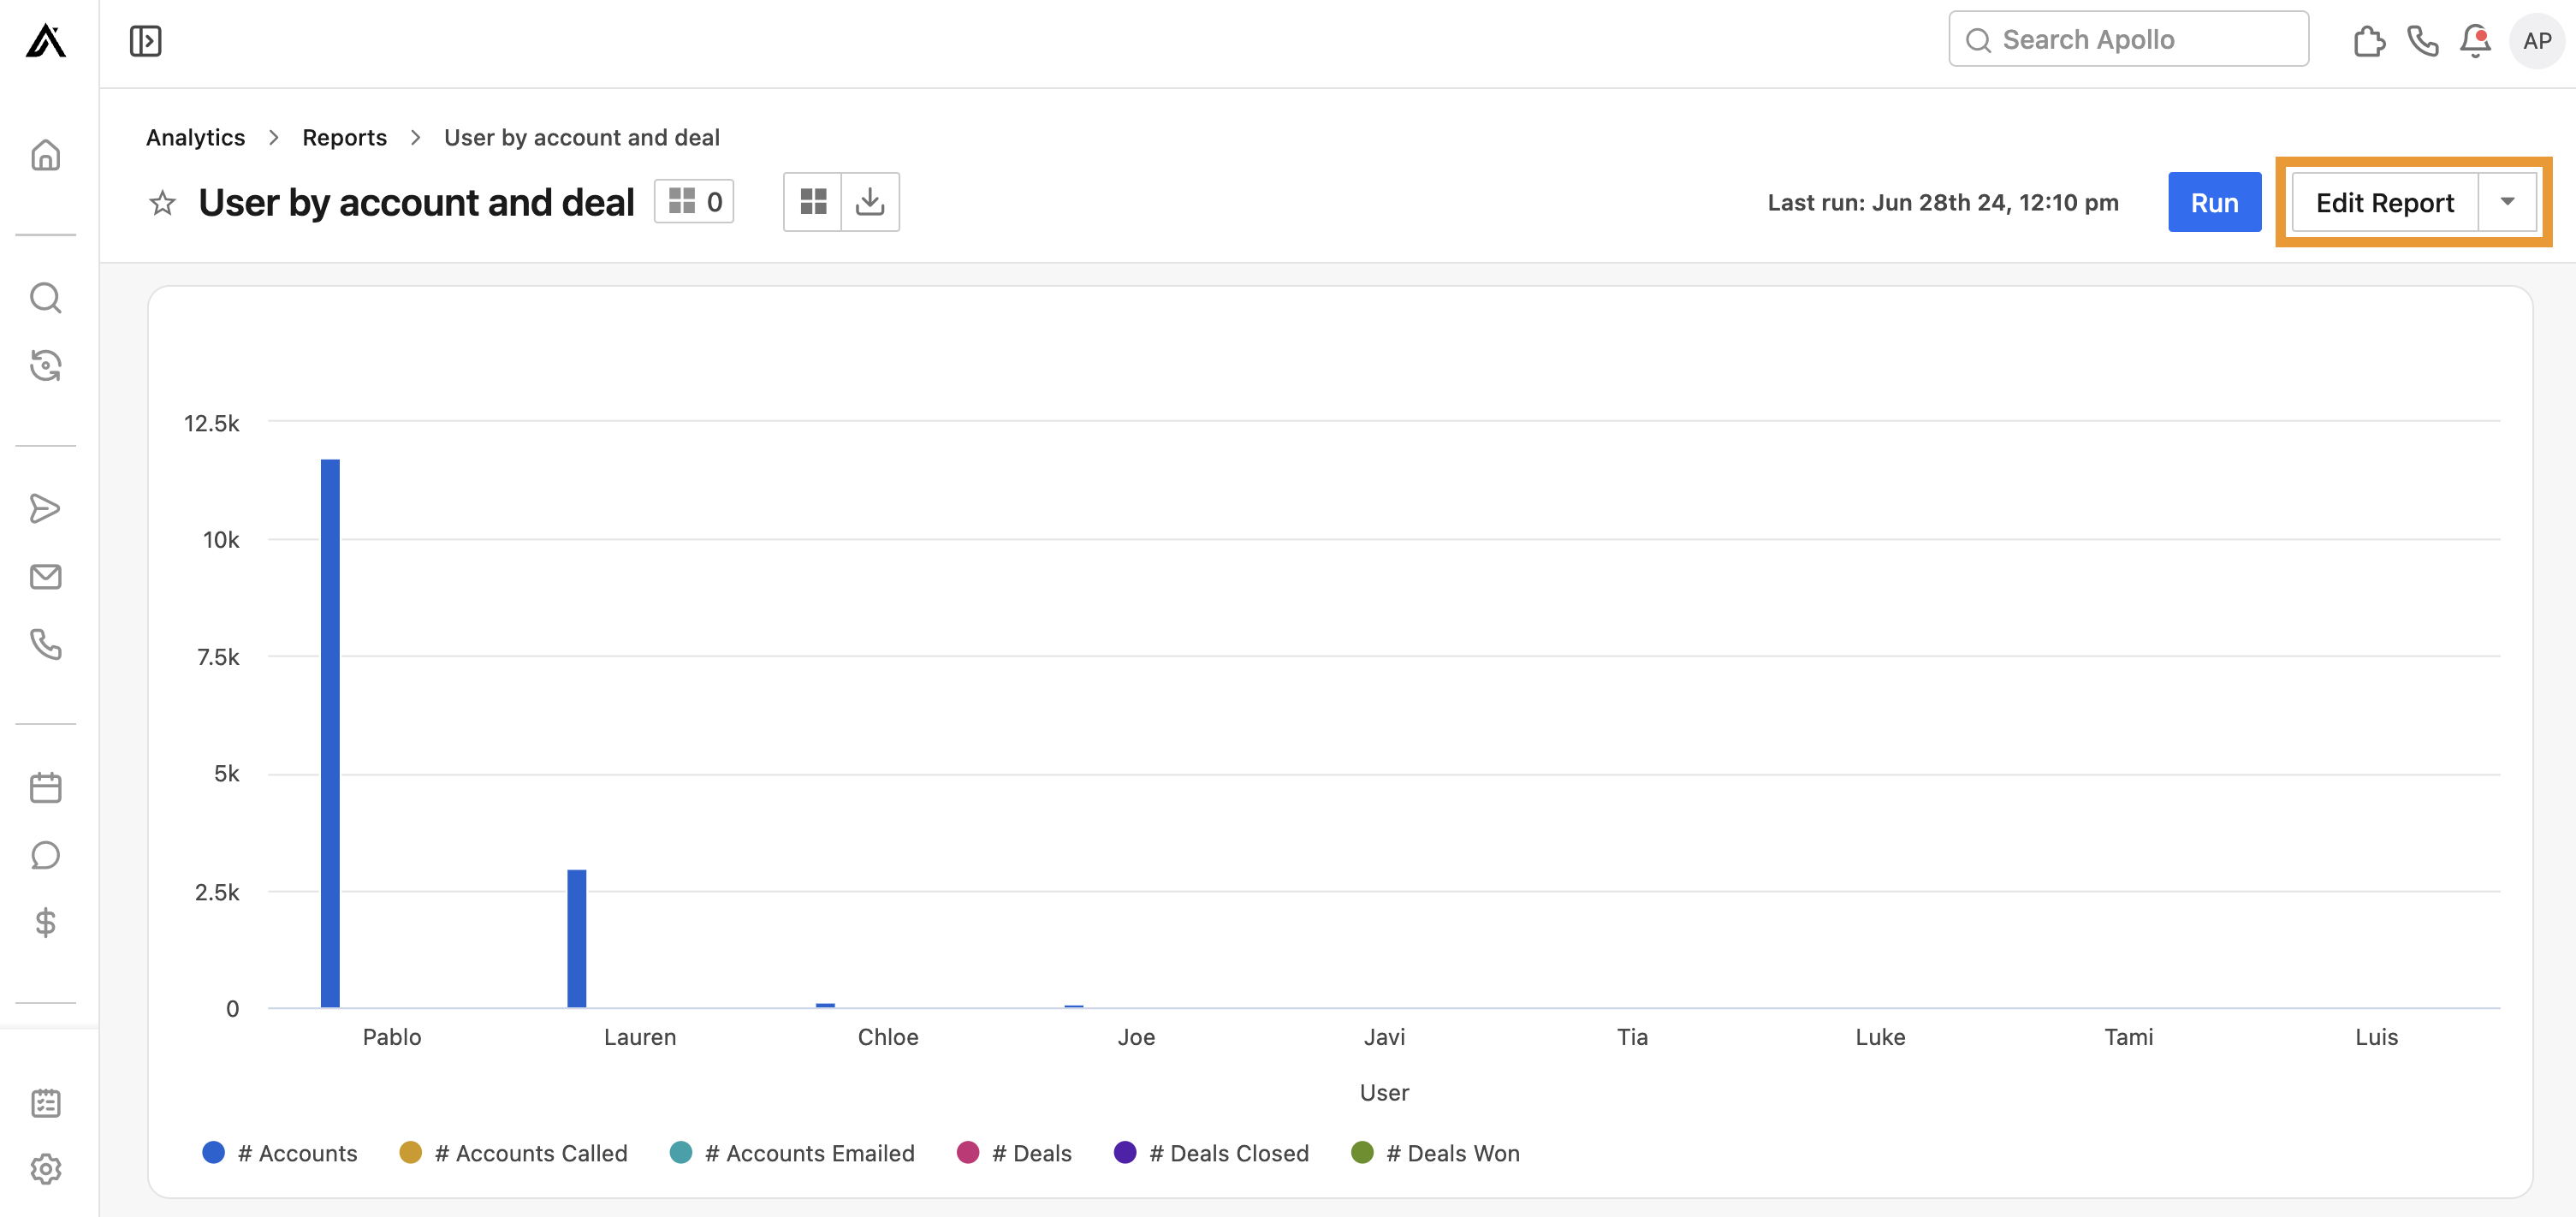The image size is (2576, 1217).
Task: Collapse the sidebar with the panel toggle
Action: click(x=145, y=40)
